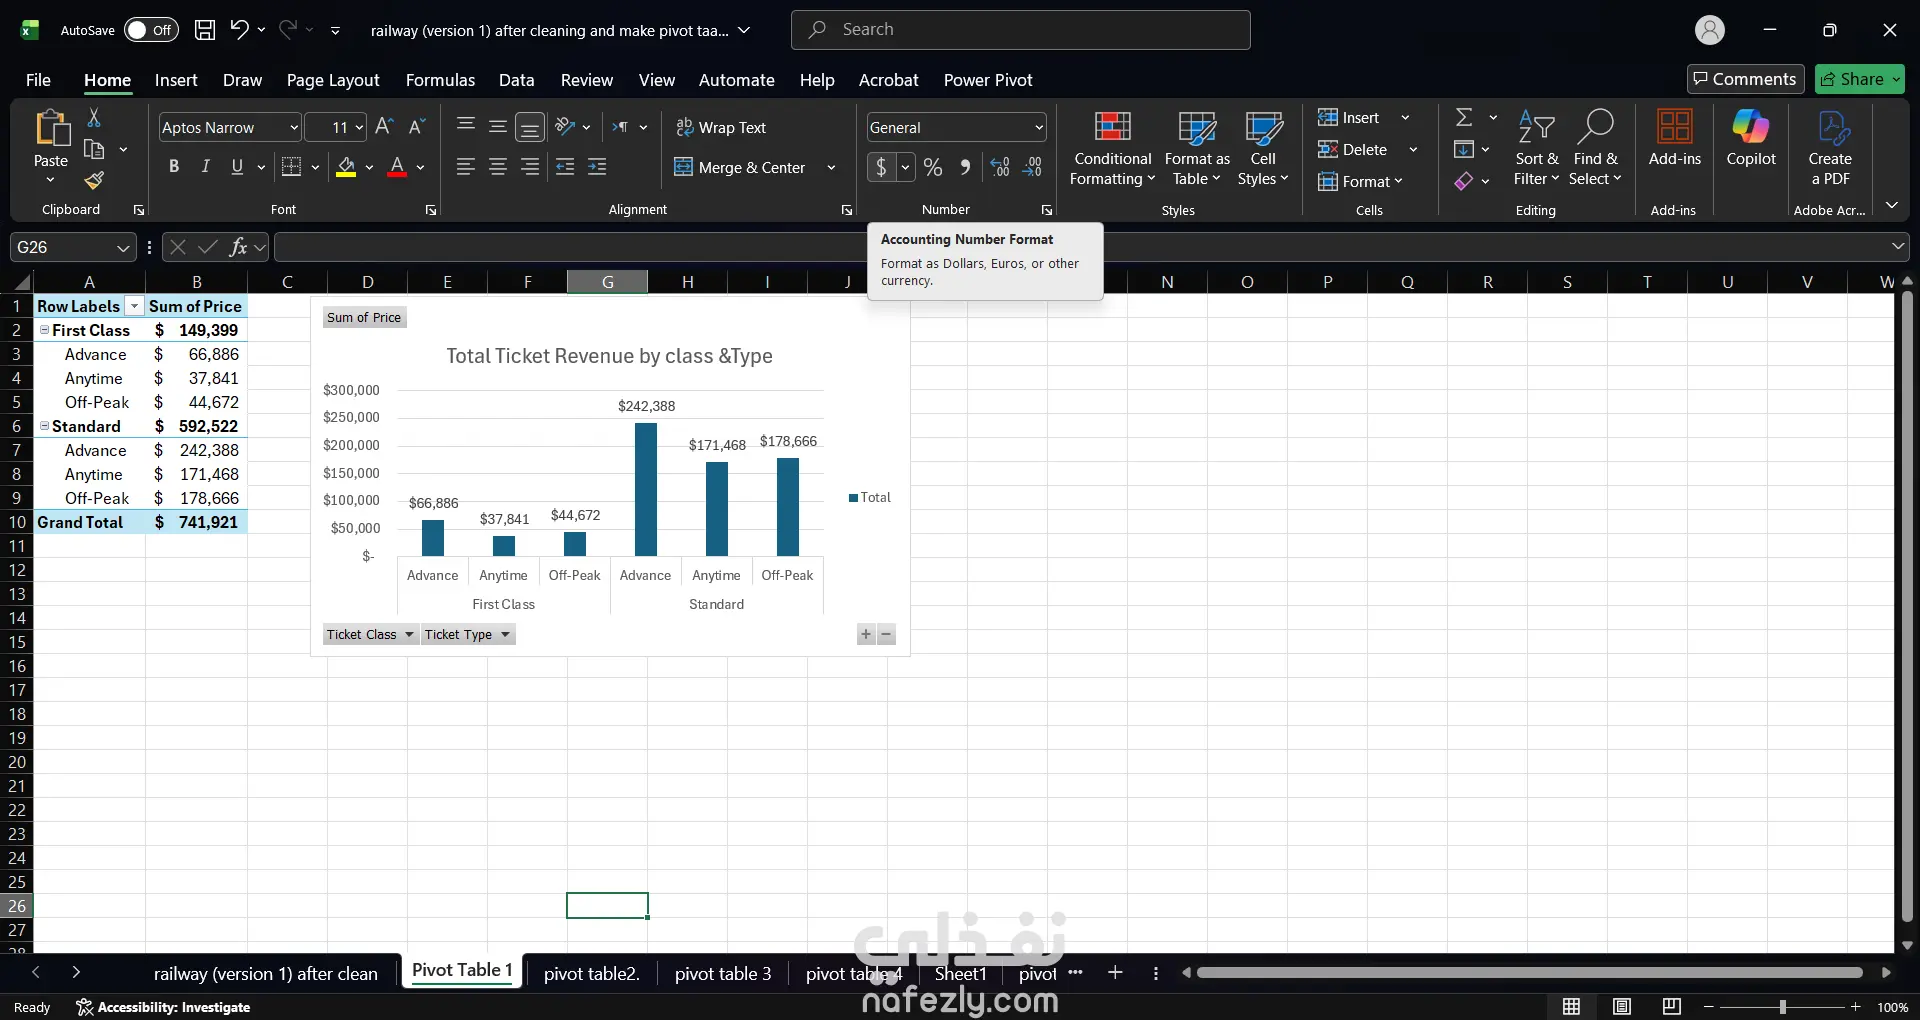The width and height of the screenshot is (1920, 1020).
Task: Toggle Top Align
Action: (x=465, y=126)
